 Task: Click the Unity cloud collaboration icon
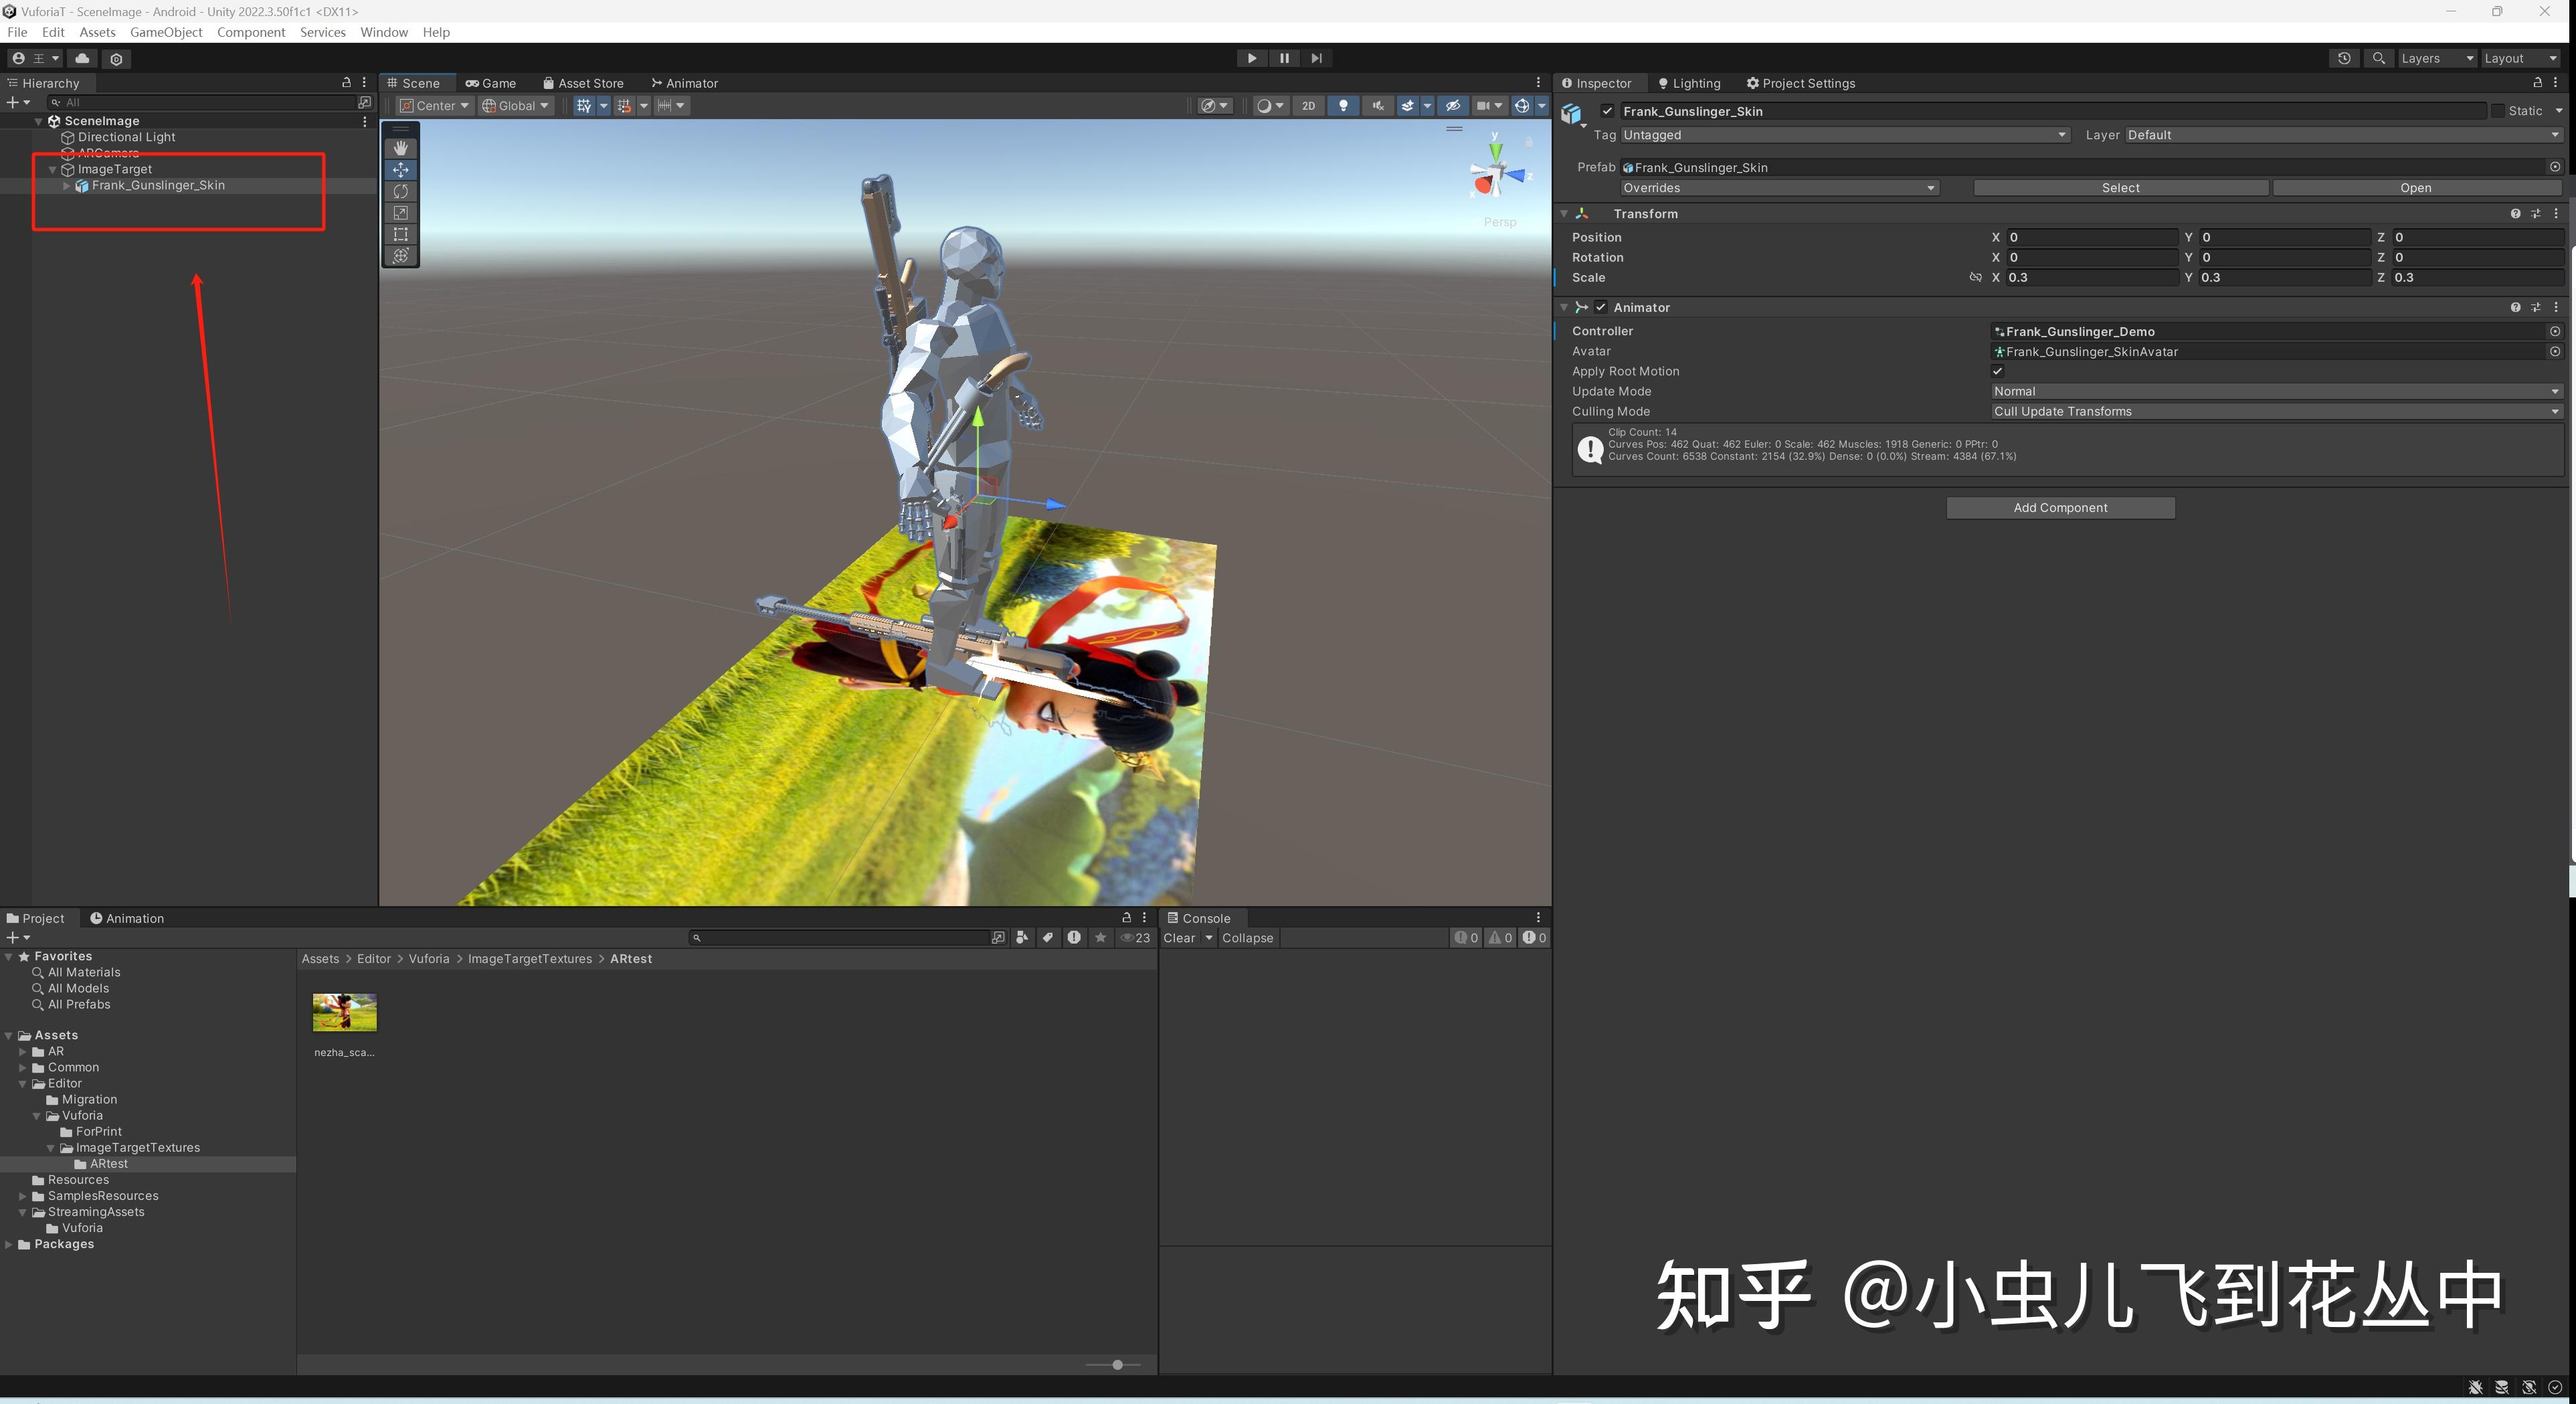[81, 58]
